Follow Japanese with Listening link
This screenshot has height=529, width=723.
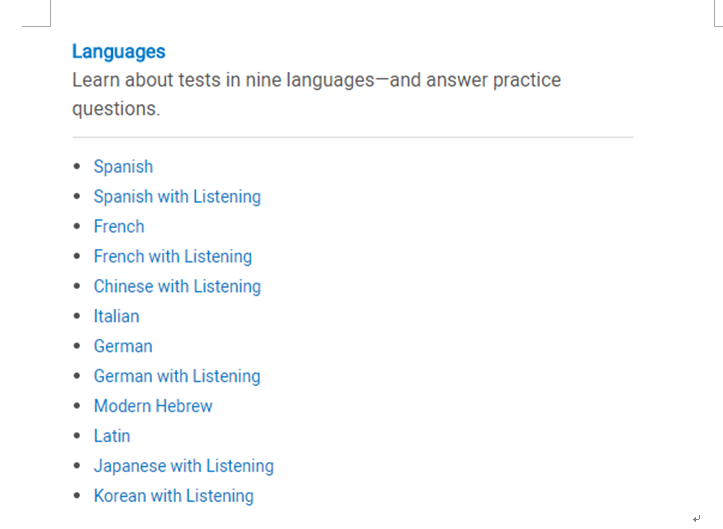click(184, 466)
